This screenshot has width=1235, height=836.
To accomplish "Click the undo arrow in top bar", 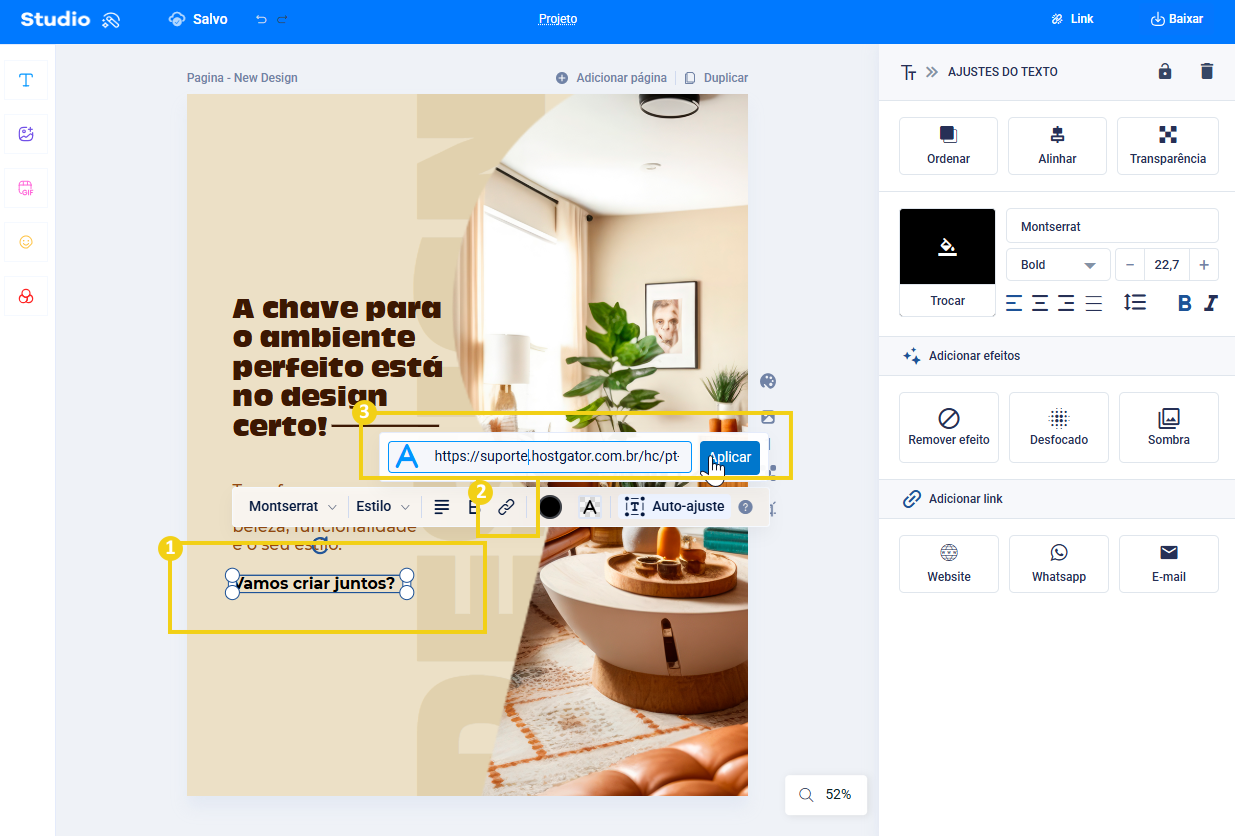I will tap(261, 19).
